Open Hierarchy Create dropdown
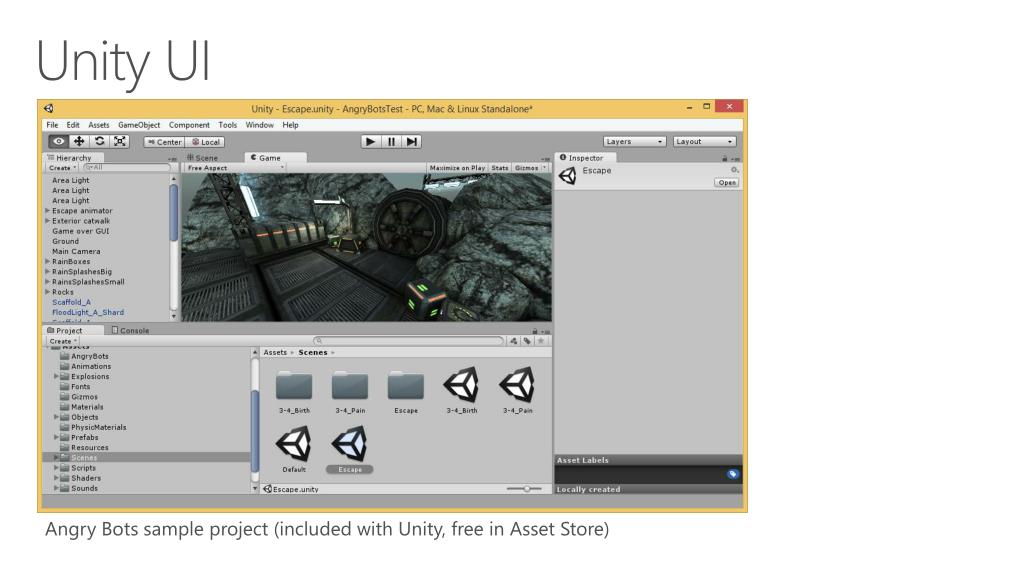 tap(63, 168)
